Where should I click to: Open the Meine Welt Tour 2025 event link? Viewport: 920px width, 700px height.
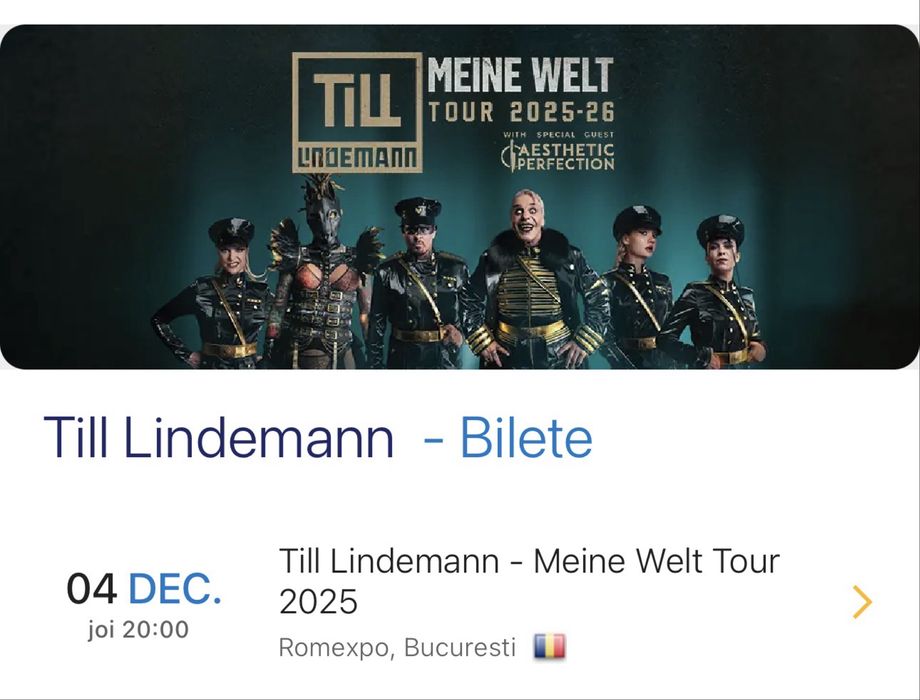[529, 580]
